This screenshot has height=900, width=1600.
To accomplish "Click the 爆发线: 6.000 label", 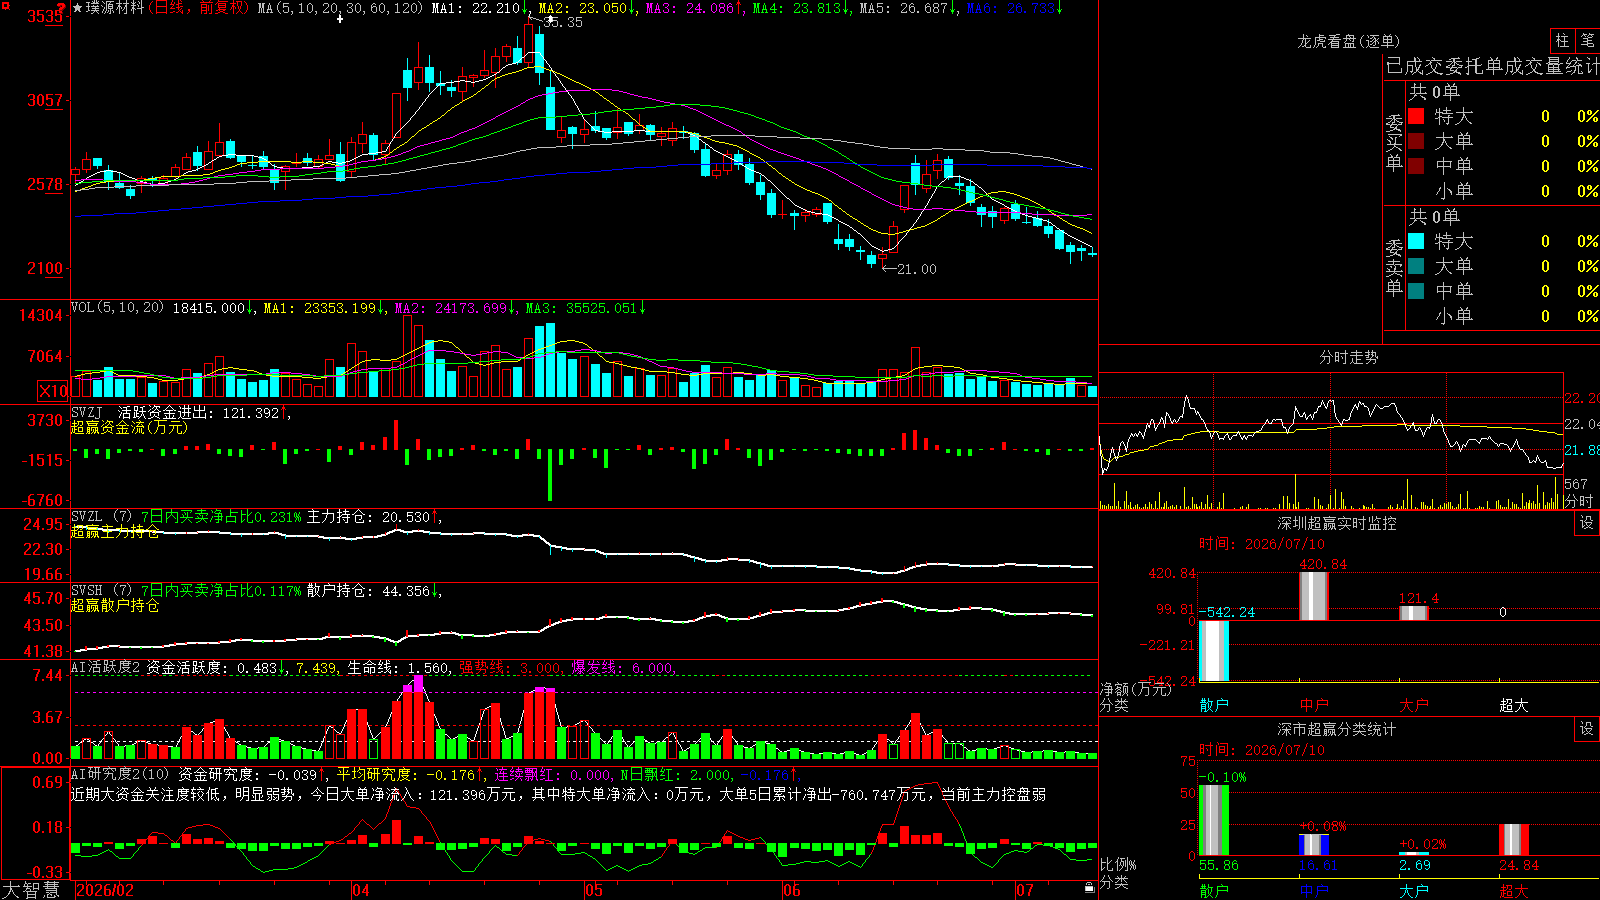I will click(623, 668).
